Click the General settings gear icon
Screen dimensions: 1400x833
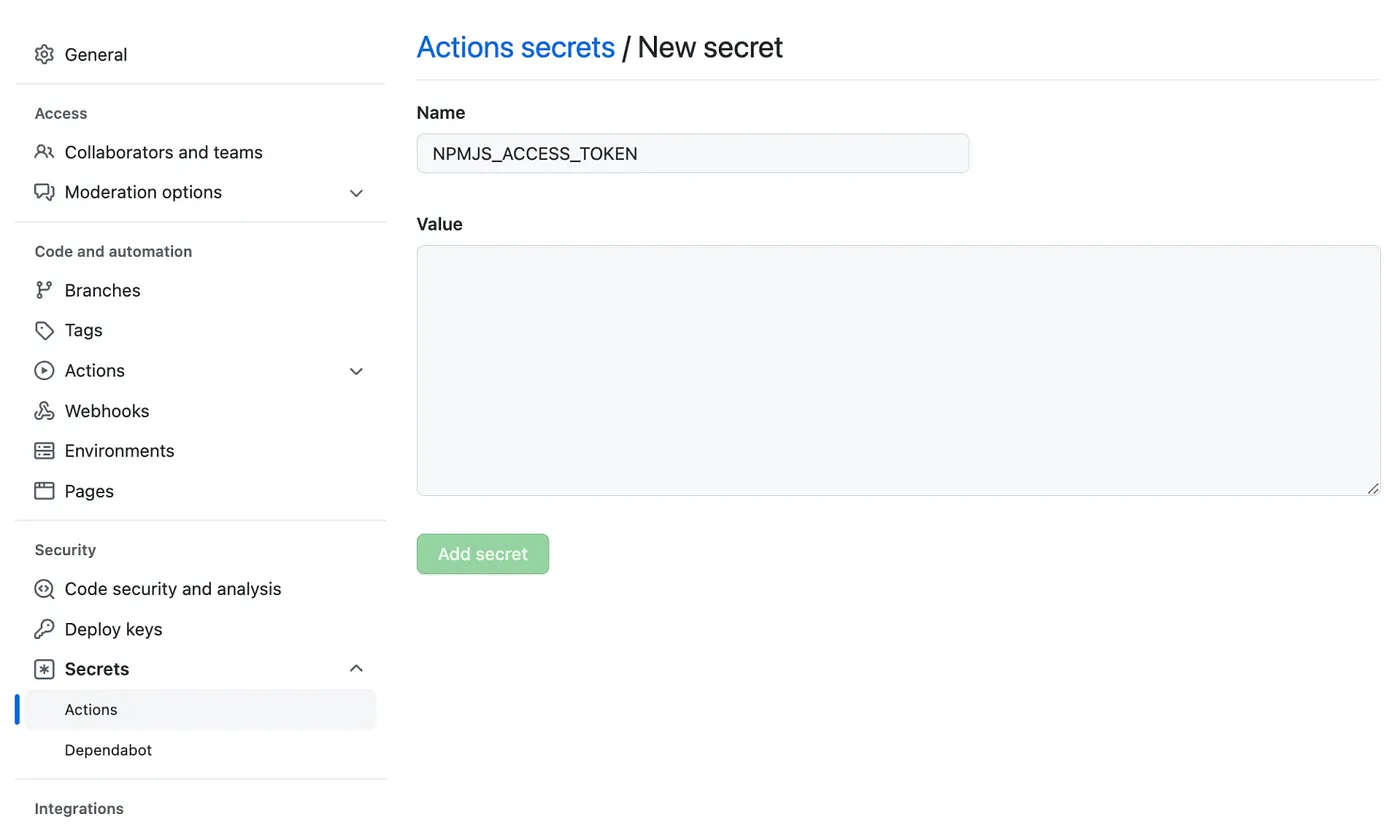44,54
